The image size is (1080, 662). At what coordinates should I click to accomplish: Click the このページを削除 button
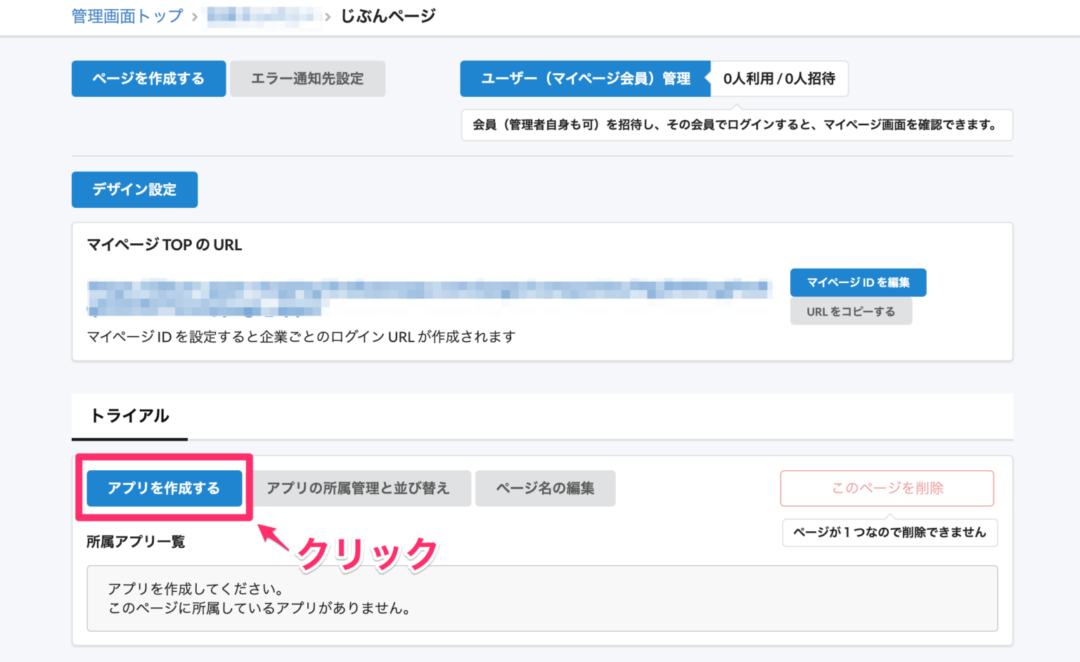click(887, 488)
